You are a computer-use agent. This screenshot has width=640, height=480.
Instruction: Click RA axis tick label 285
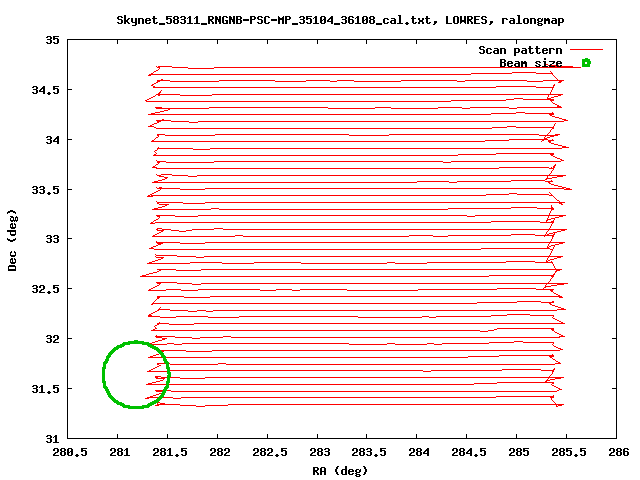tap(519, 452)
